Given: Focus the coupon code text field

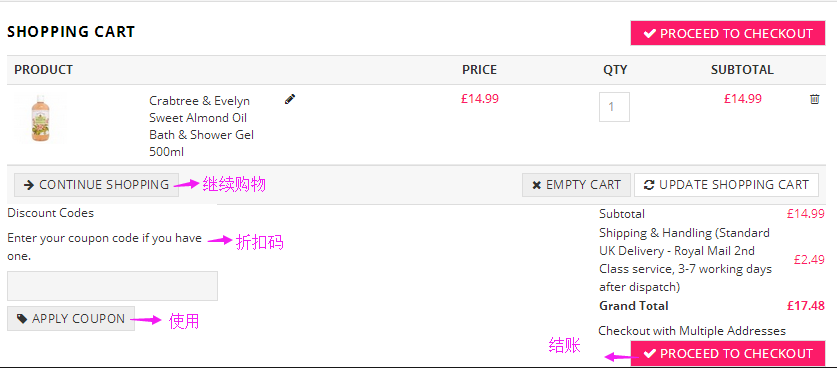Looking at the screenshot, I should pos(112,286).
